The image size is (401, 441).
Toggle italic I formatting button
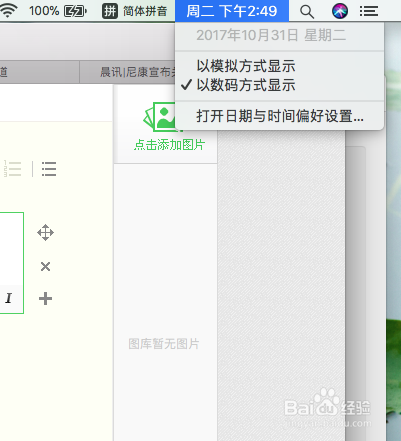(9, 298)
